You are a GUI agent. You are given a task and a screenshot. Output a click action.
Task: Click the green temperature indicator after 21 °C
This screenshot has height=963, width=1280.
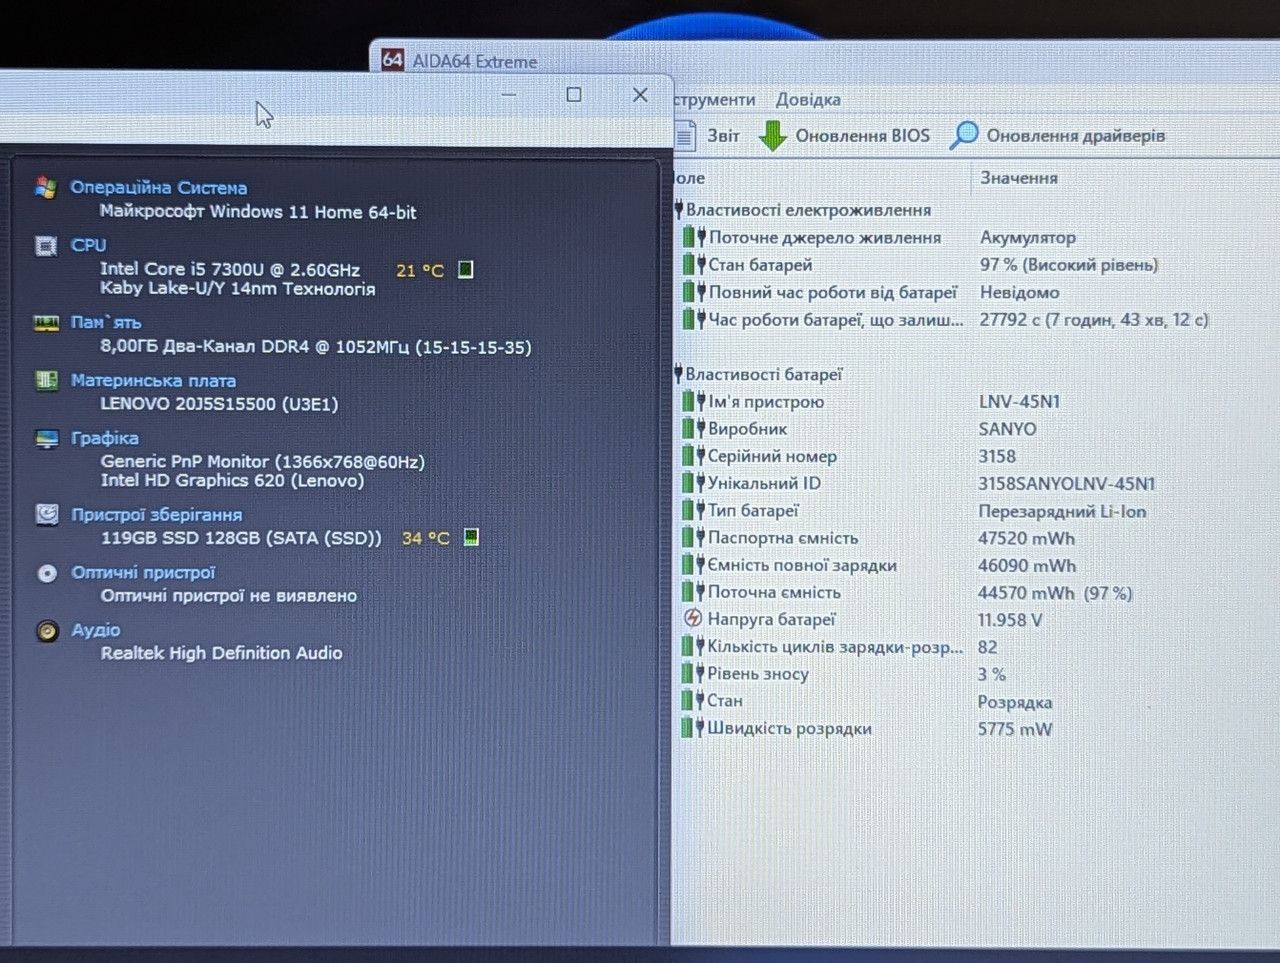[x=465, y=269]
